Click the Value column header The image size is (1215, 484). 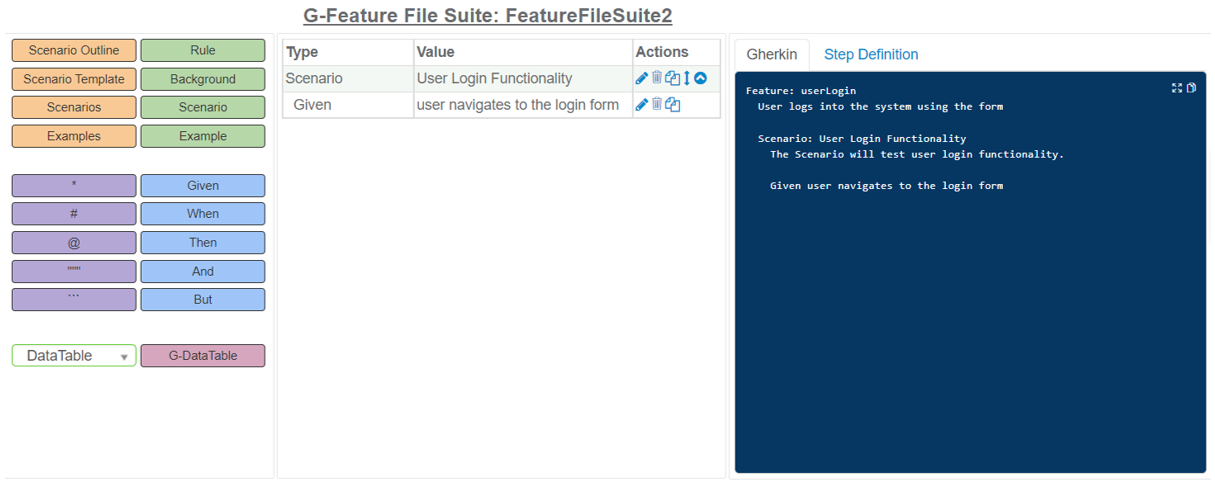(523, 52)
